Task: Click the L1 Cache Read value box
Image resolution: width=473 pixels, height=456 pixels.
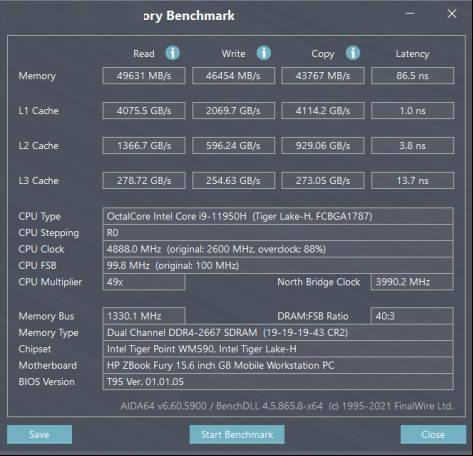Action: (144, 111)
